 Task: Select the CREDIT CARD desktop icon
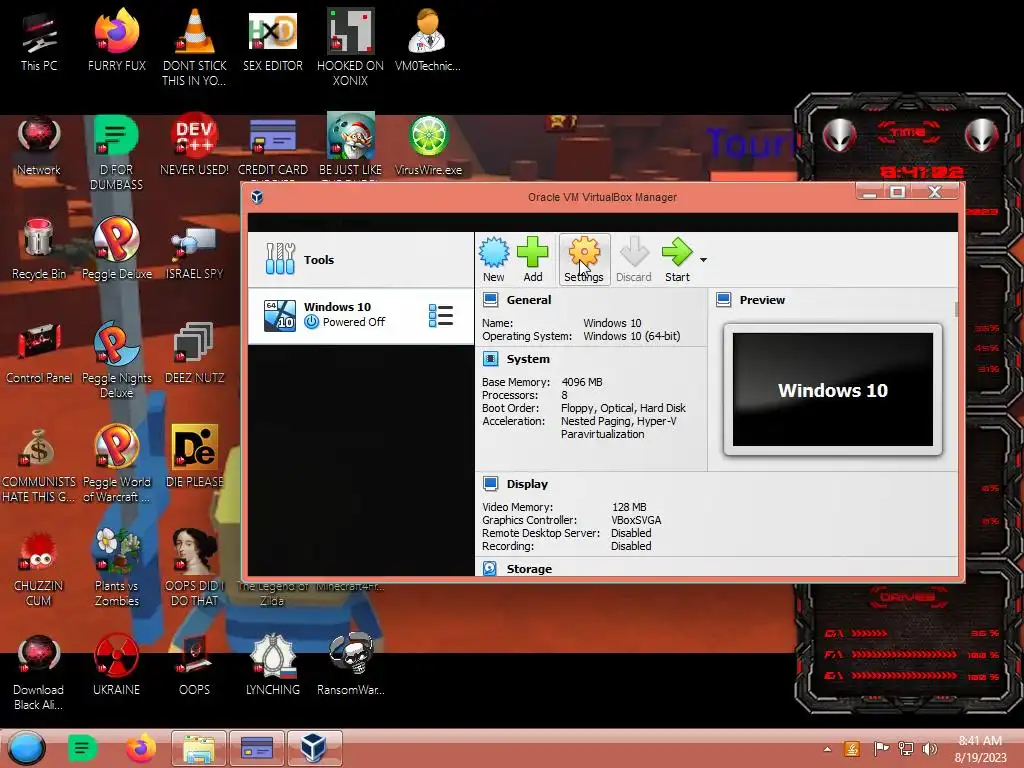click(x=273, y=148)
